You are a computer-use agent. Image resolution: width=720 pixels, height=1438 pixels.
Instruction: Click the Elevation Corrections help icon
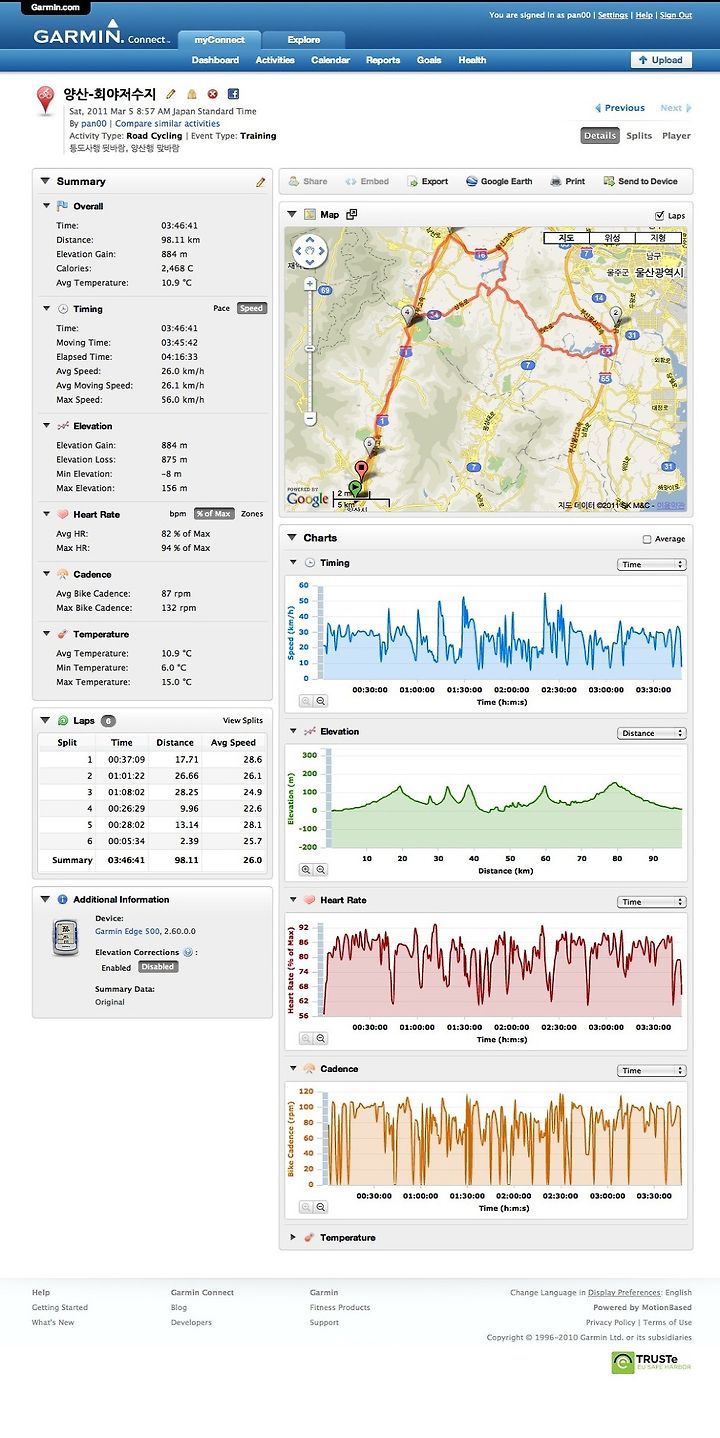tap(188, 952)
